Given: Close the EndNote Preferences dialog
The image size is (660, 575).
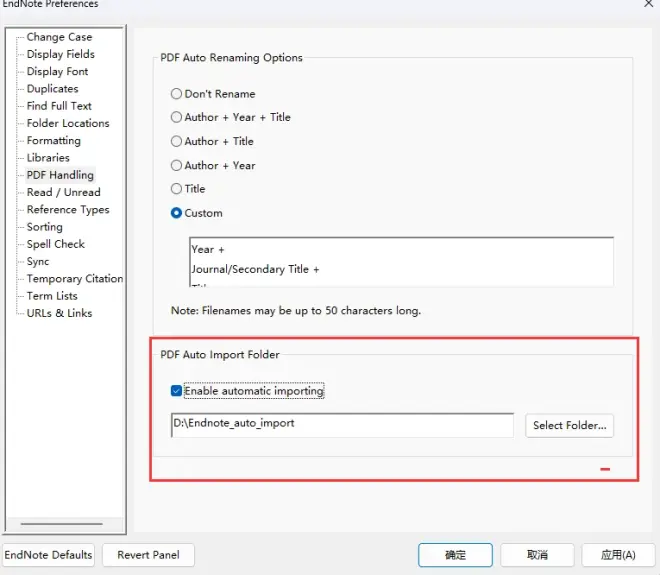Looking at the screenshot, I should coord(649,4).
